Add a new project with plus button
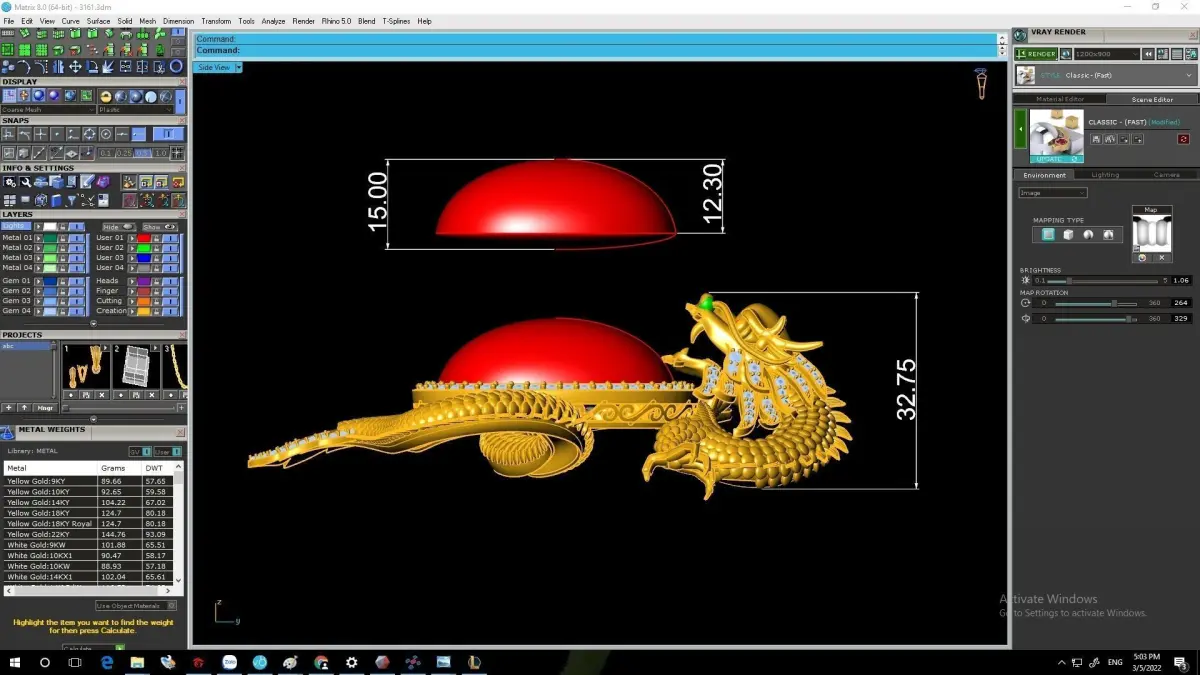This screenshot has height=675, width=1200. click(x=9, y=408)
